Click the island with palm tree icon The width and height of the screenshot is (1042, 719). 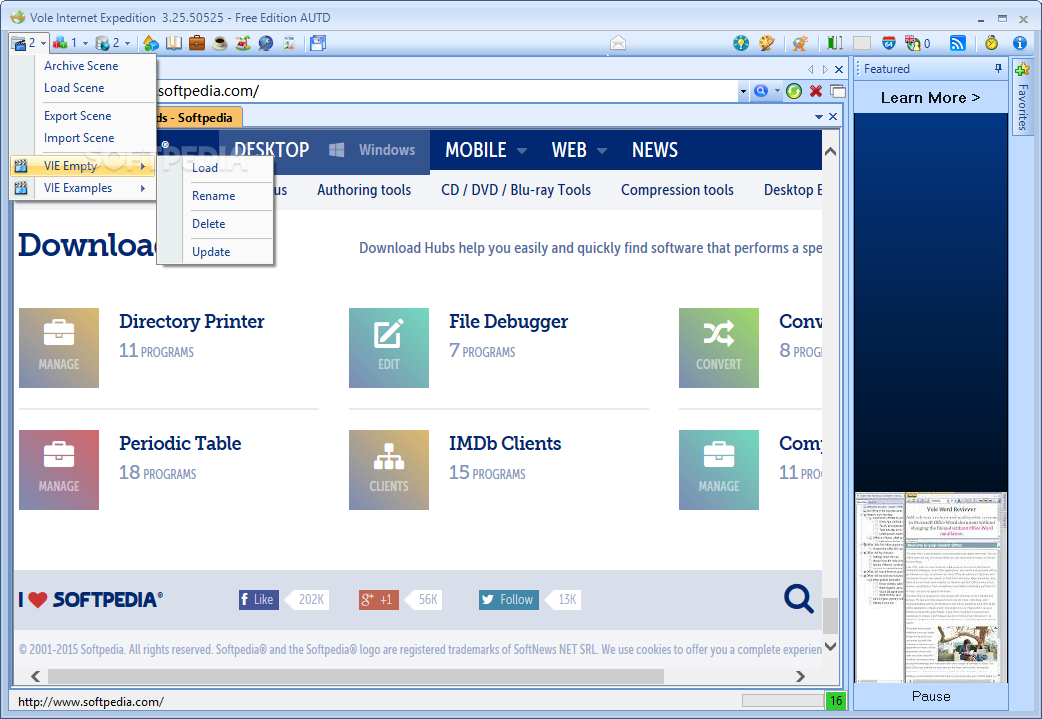click(243, 43)
